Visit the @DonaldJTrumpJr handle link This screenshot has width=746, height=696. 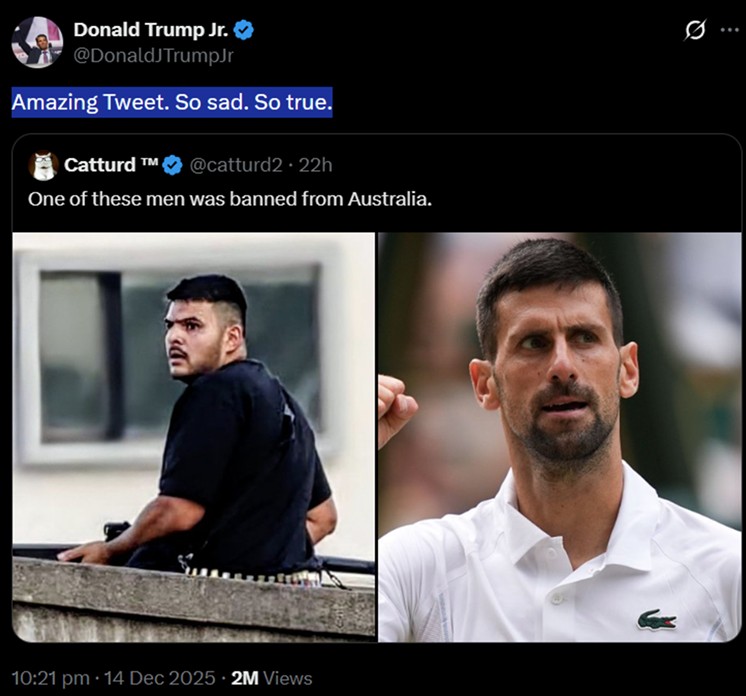[x=153, y=56]
